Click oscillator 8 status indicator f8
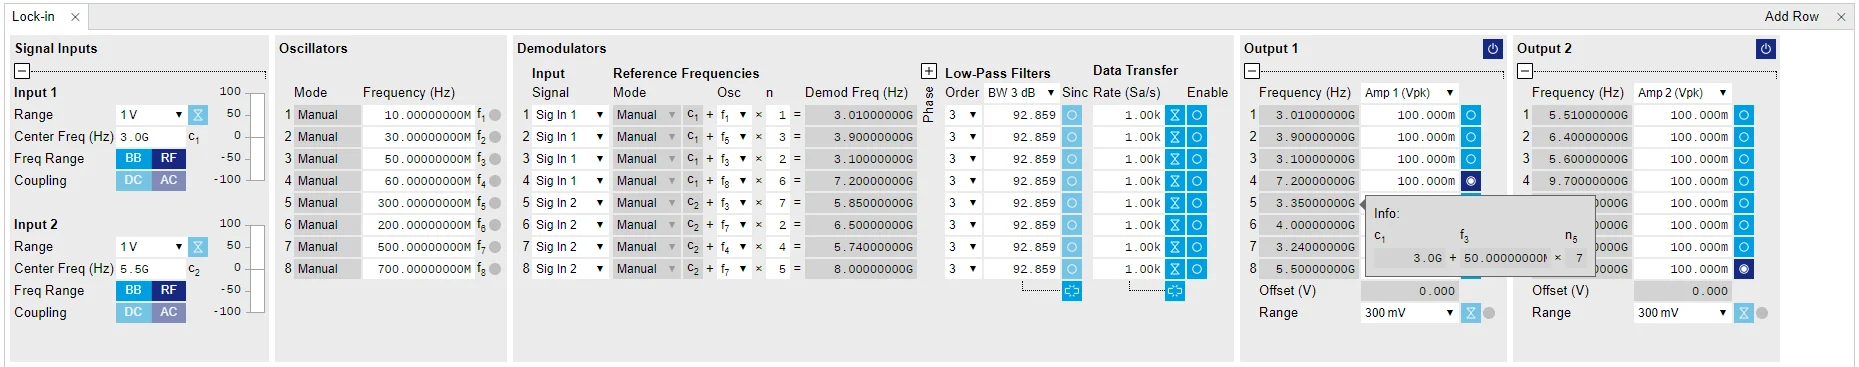This screenshot has width=1859, height=367. [495, 269]
